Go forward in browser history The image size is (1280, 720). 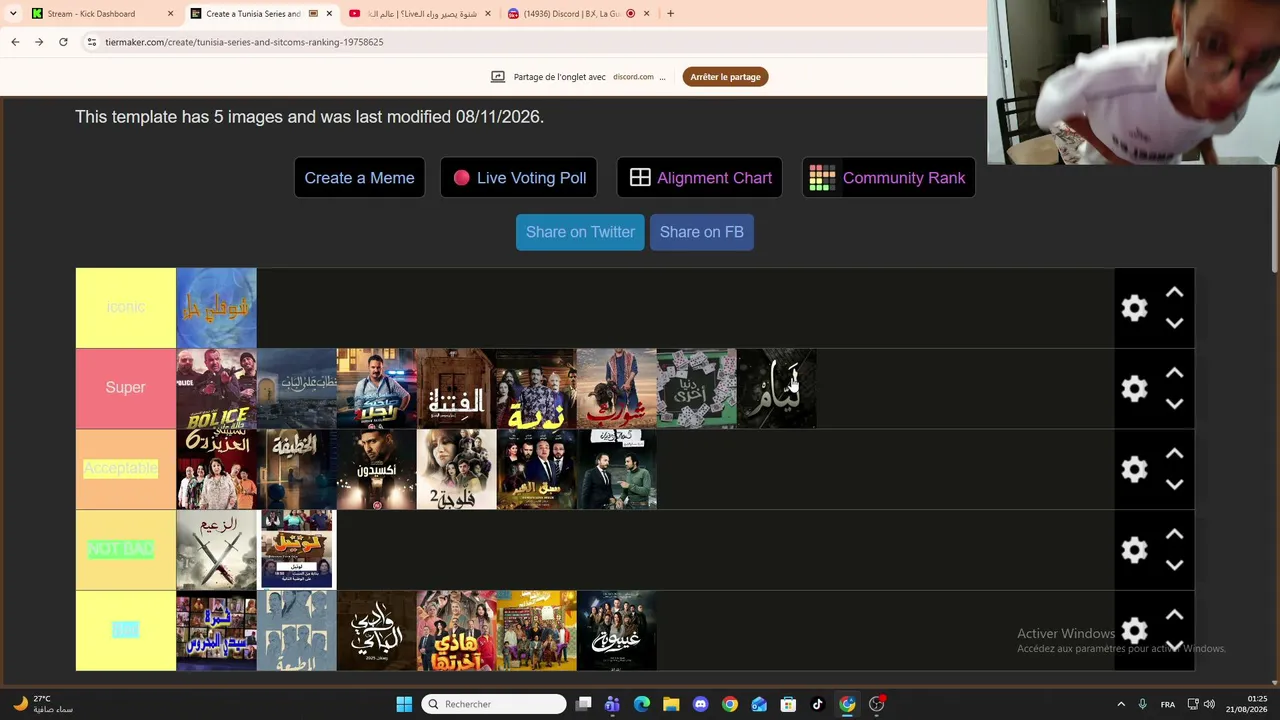[39, 42]
